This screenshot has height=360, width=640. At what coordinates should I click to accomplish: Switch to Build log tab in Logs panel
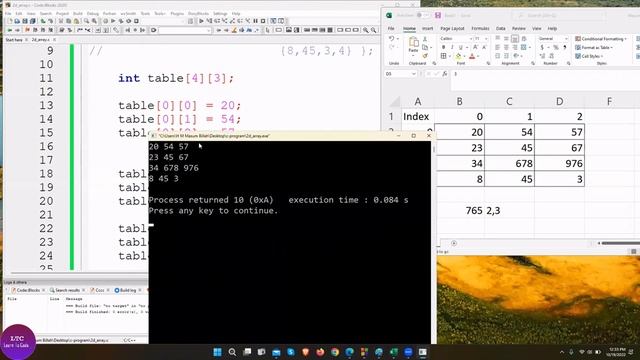(128, 290)
